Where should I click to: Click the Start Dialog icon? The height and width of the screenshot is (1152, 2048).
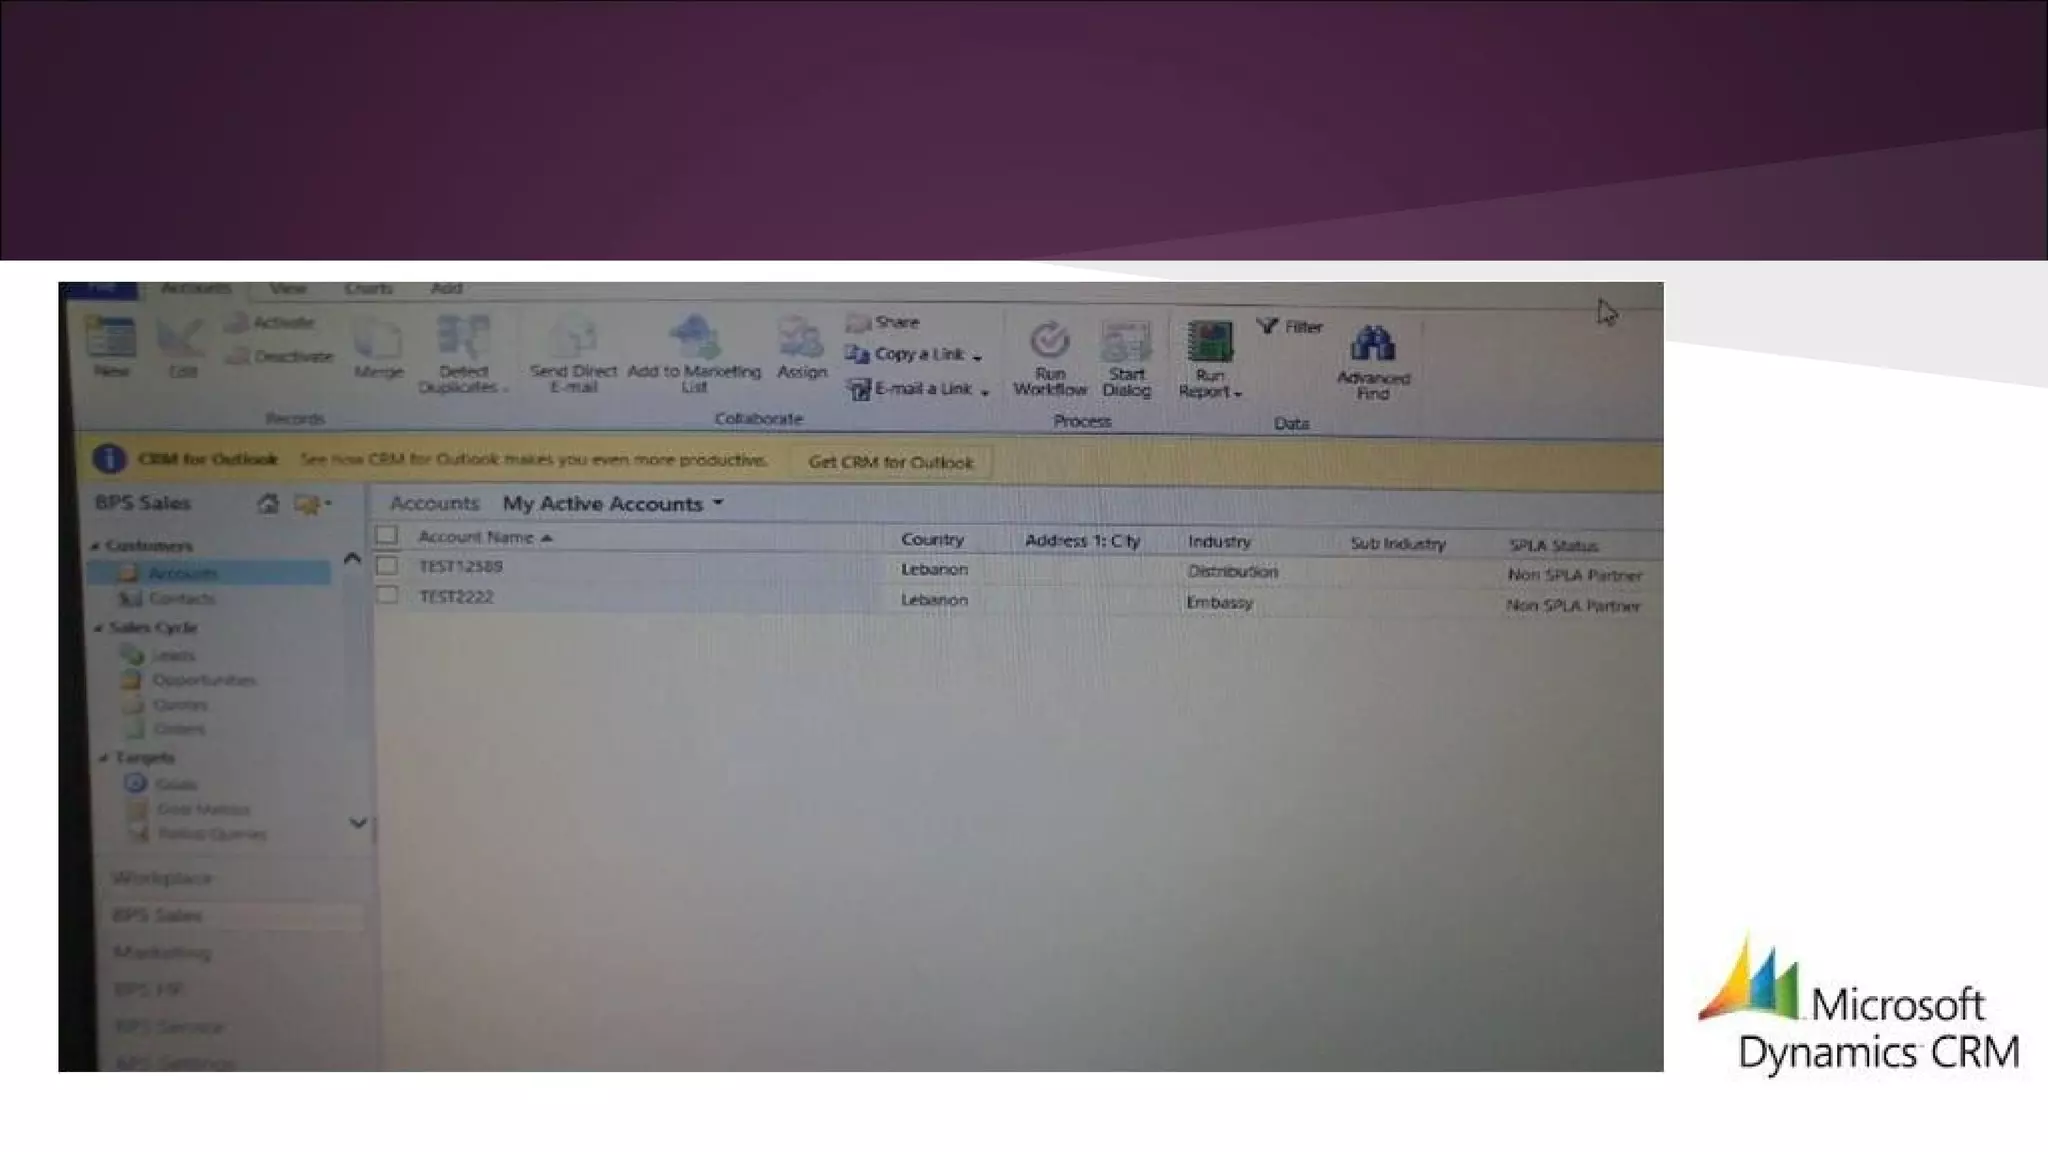[x=1126, y=343]
